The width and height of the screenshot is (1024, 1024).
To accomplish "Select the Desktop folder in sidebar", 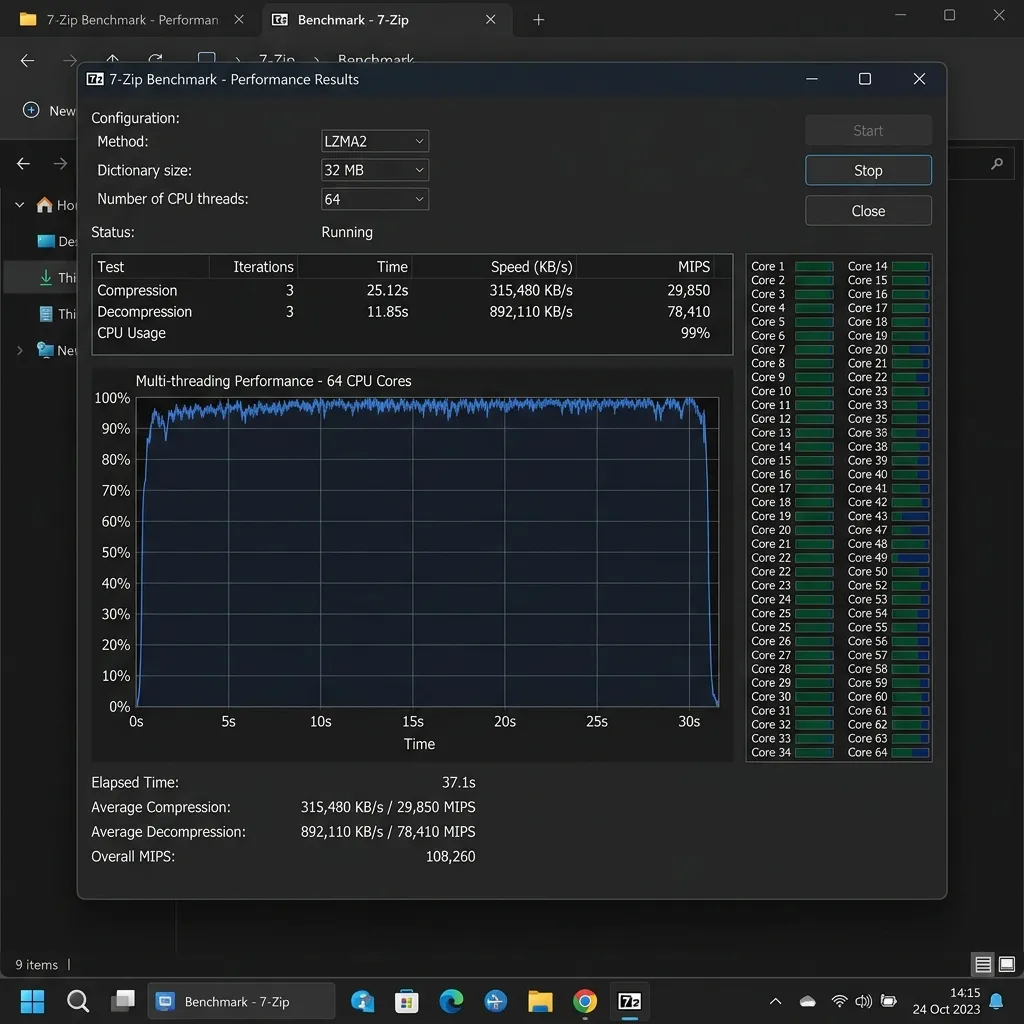I will 56,241.
